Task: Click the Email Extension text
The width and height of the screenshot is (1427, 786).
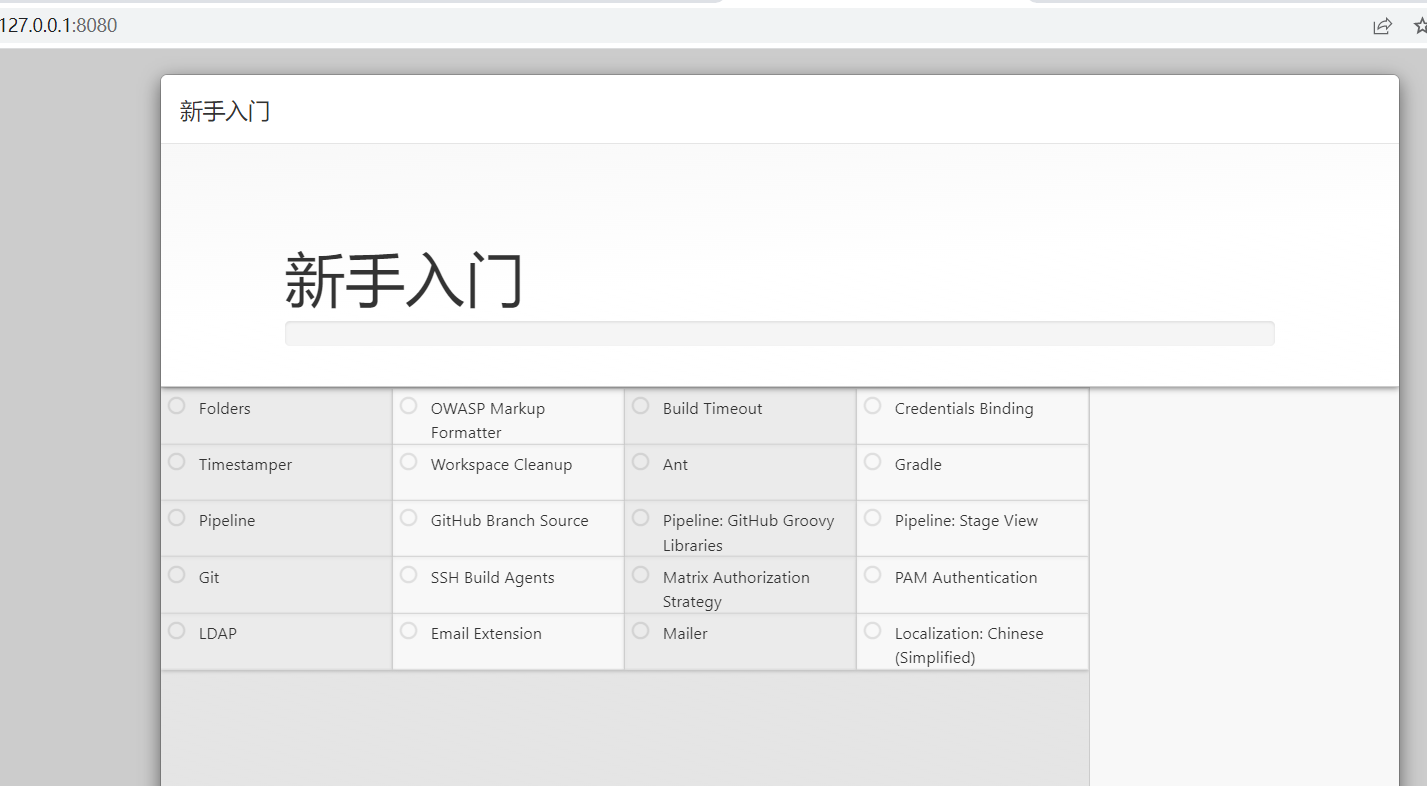Action: 486,633
